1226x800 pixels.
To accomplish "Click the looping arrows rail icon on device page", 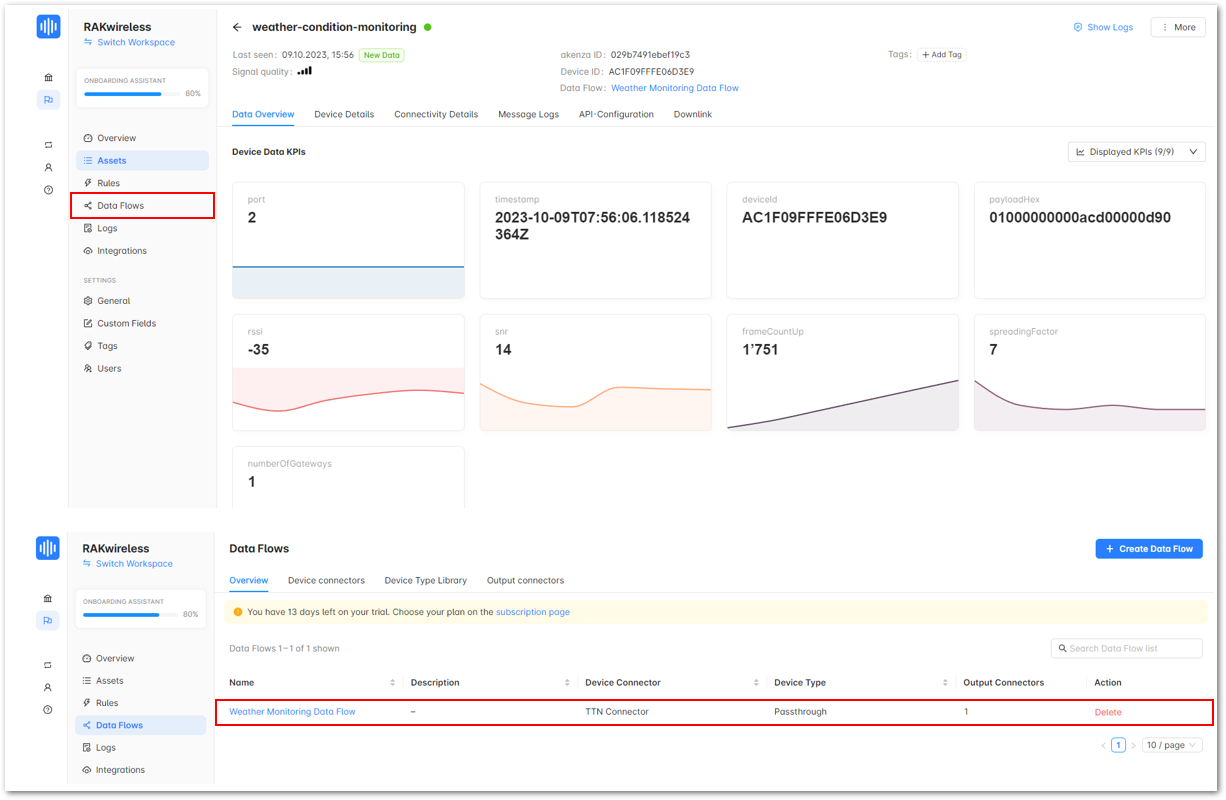I will (48, 145).
